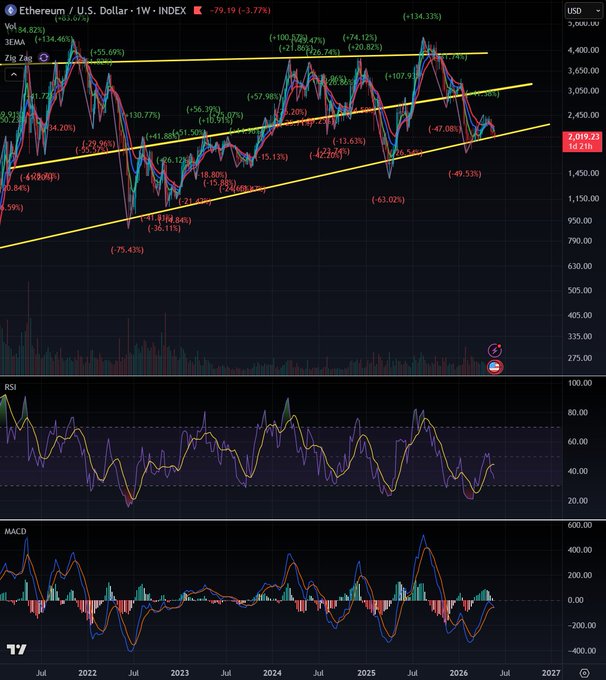Click the 2,450.00 price scale label
Viewport: 606px width, 680px height.
pos(583,115)
